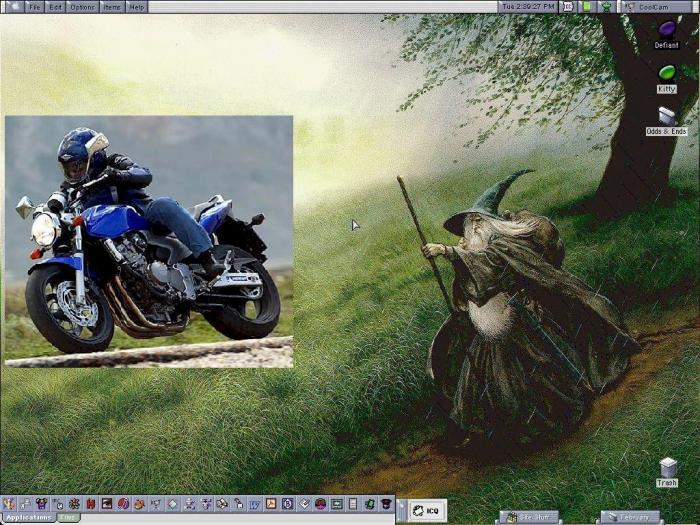Image resolution: width=700 pixels, height=525 pixels.
Task: Open the File menu
Action: coord(34,7)
